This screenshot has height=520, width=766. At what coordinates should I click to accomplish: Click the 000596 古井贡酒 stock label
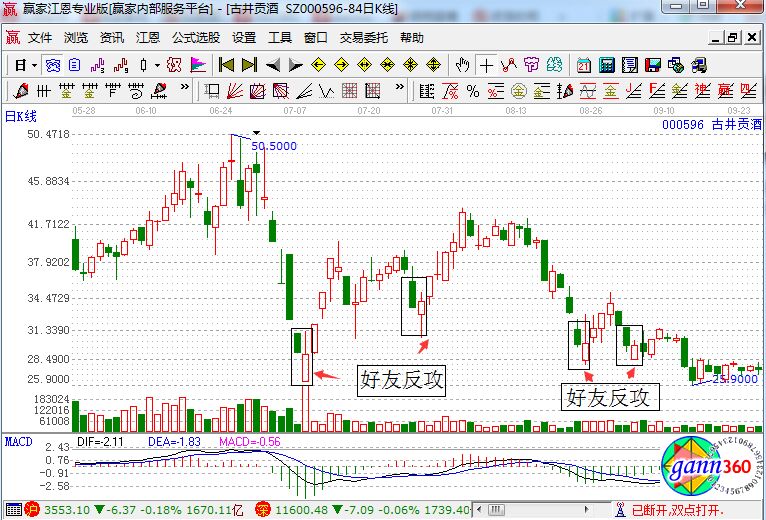[711, 125]
